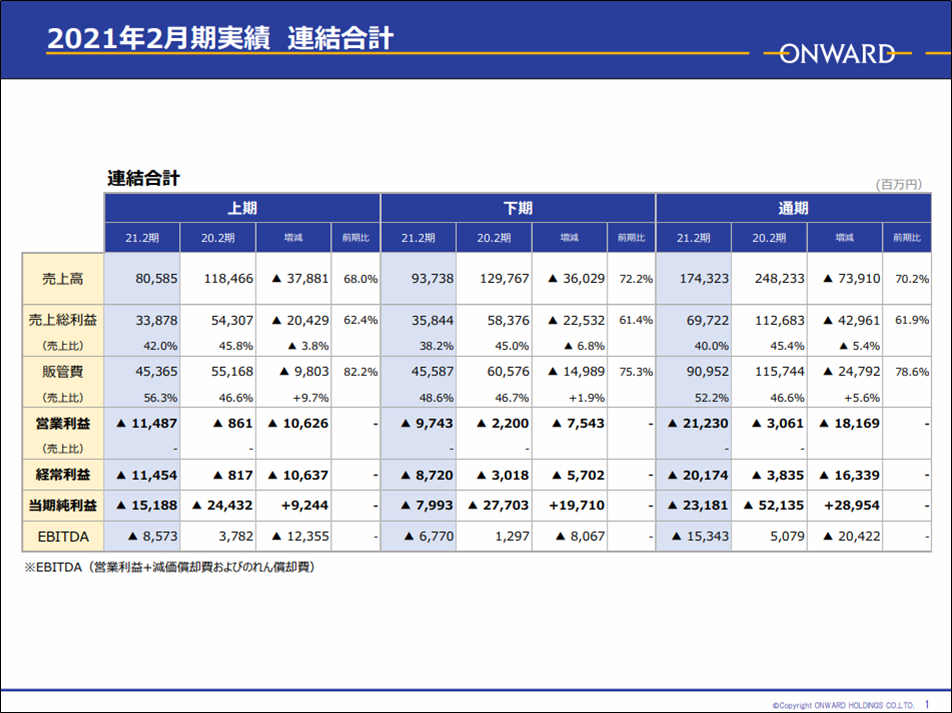
Task: Select the net loss ▲ 52,135
Action: 774,505
